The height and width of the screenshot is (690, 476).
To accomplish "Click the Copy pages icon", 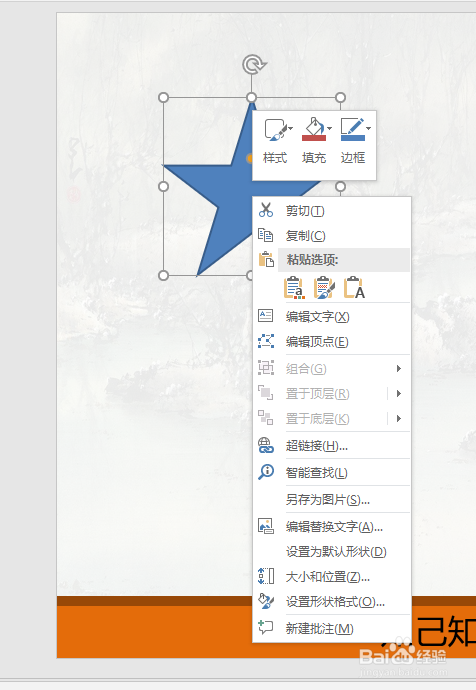I will [x=266, y=235].
